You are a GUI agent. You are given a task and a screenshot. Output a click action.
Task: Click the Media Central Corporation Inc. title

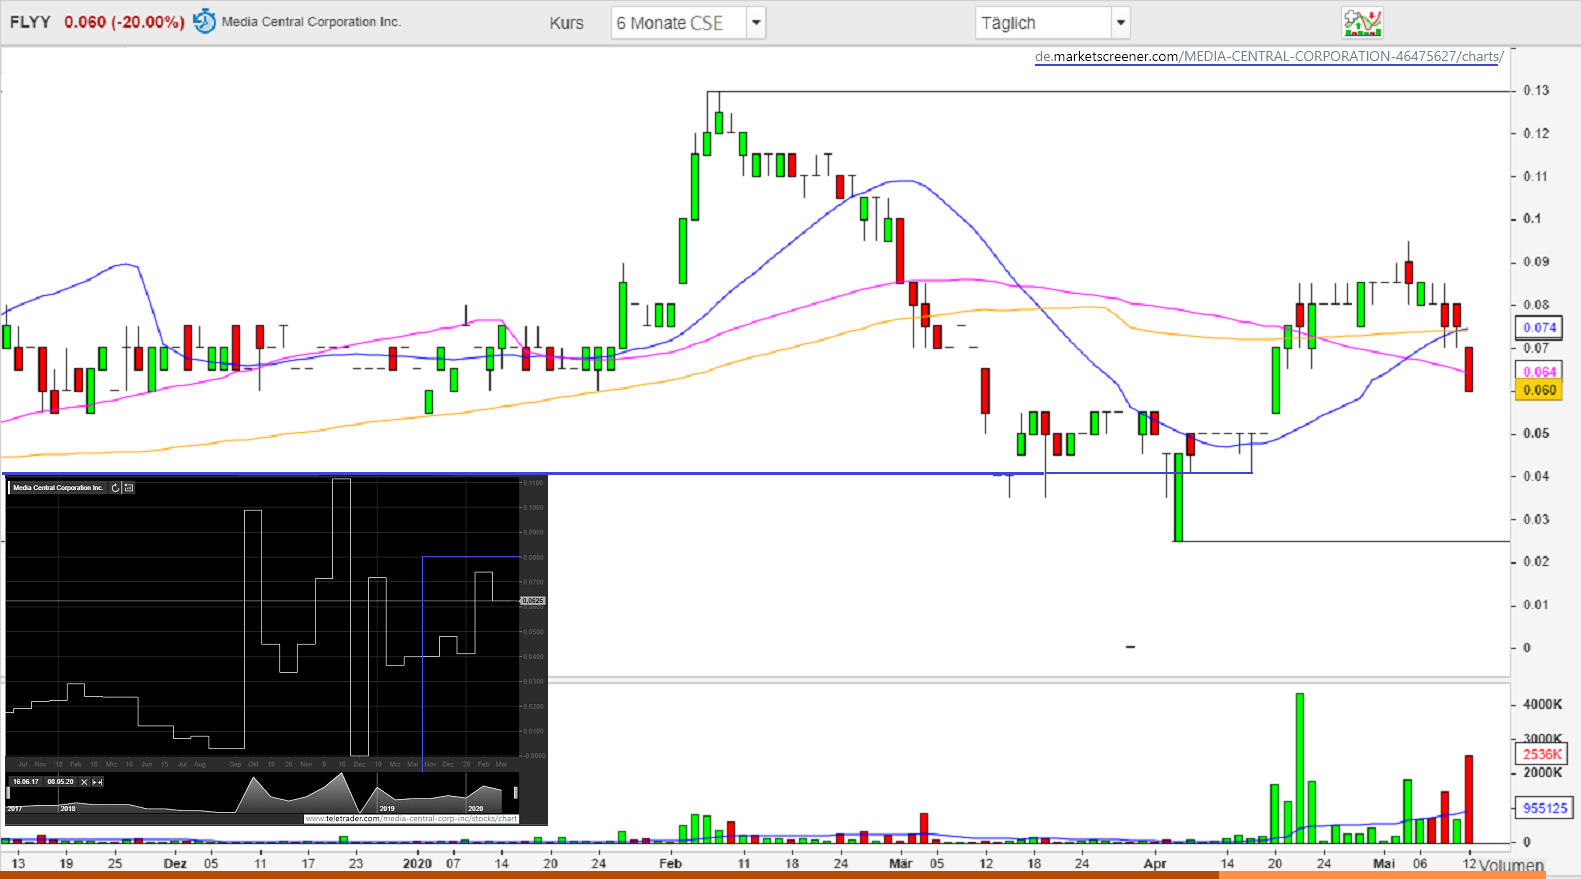311,21
